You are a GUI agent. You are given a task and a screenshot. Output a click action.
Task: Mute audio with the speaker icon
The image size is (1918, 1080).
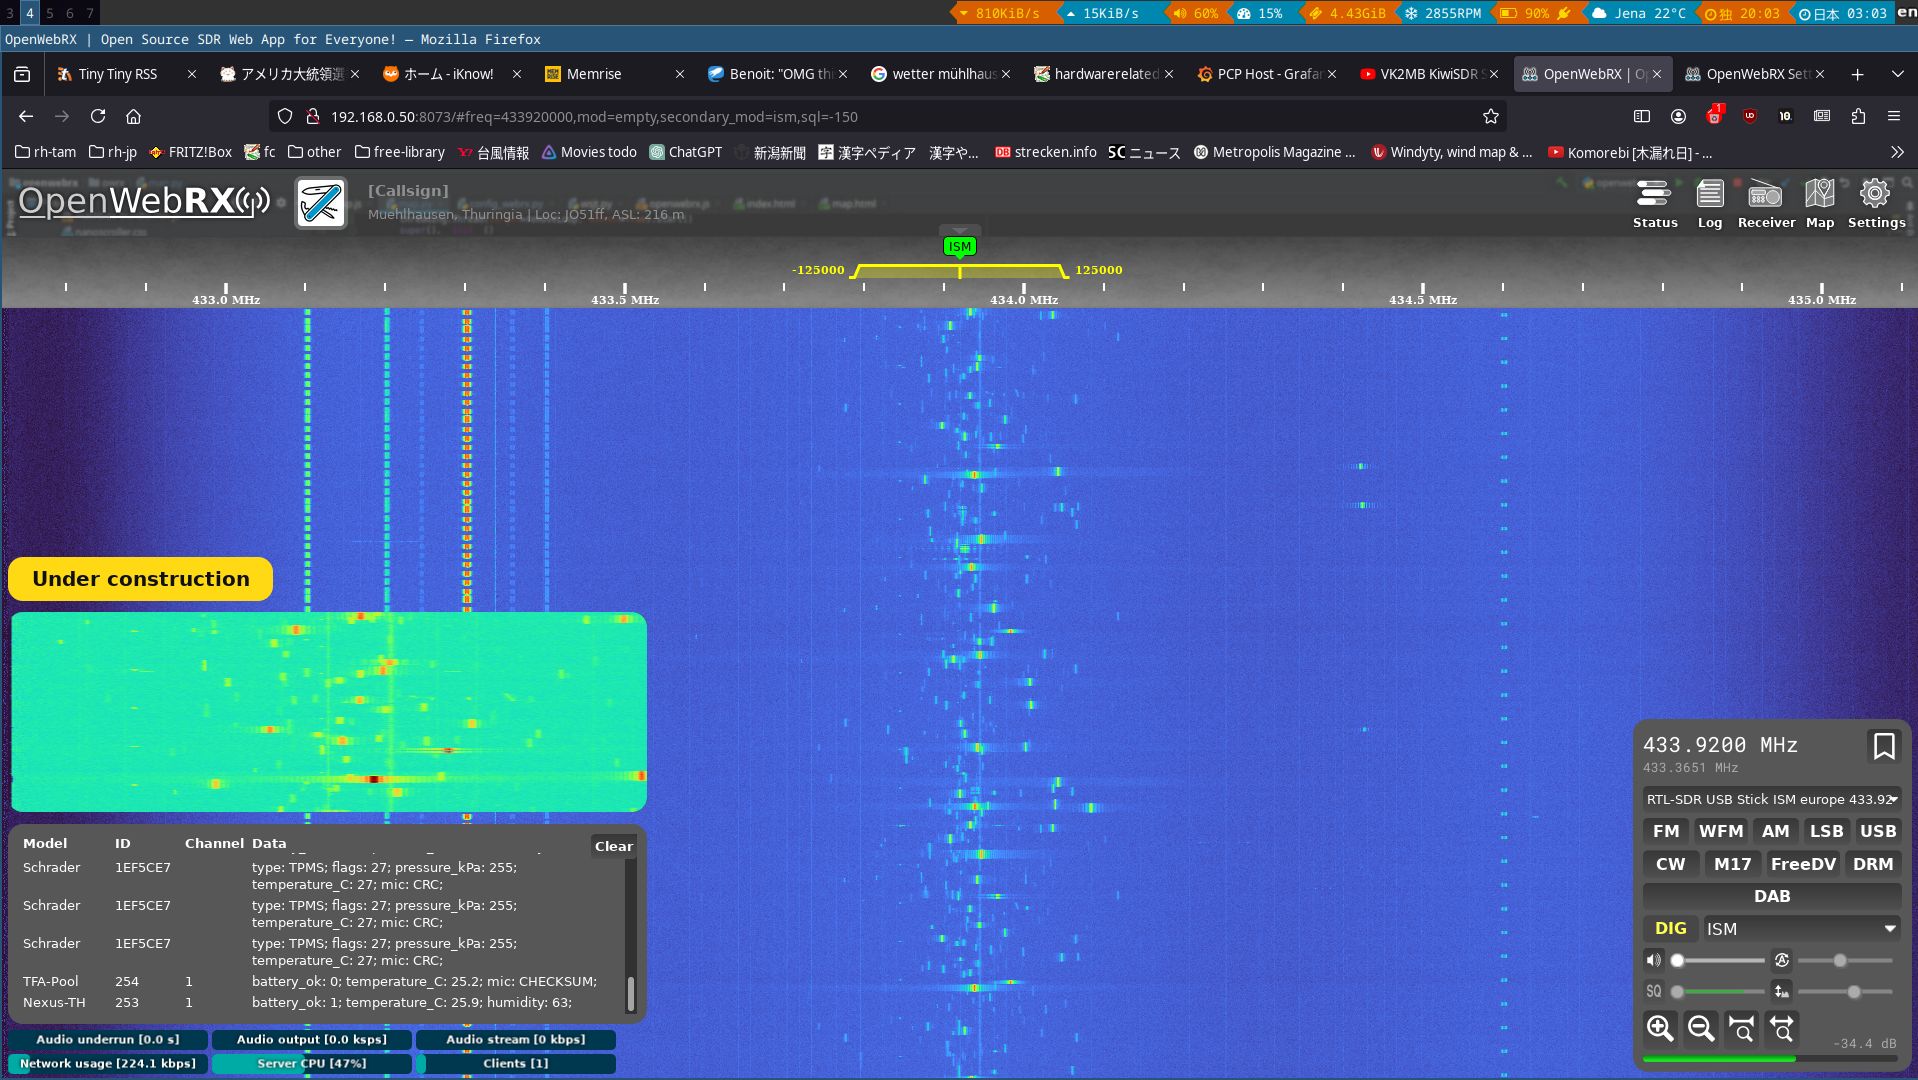coord(1654,960)
